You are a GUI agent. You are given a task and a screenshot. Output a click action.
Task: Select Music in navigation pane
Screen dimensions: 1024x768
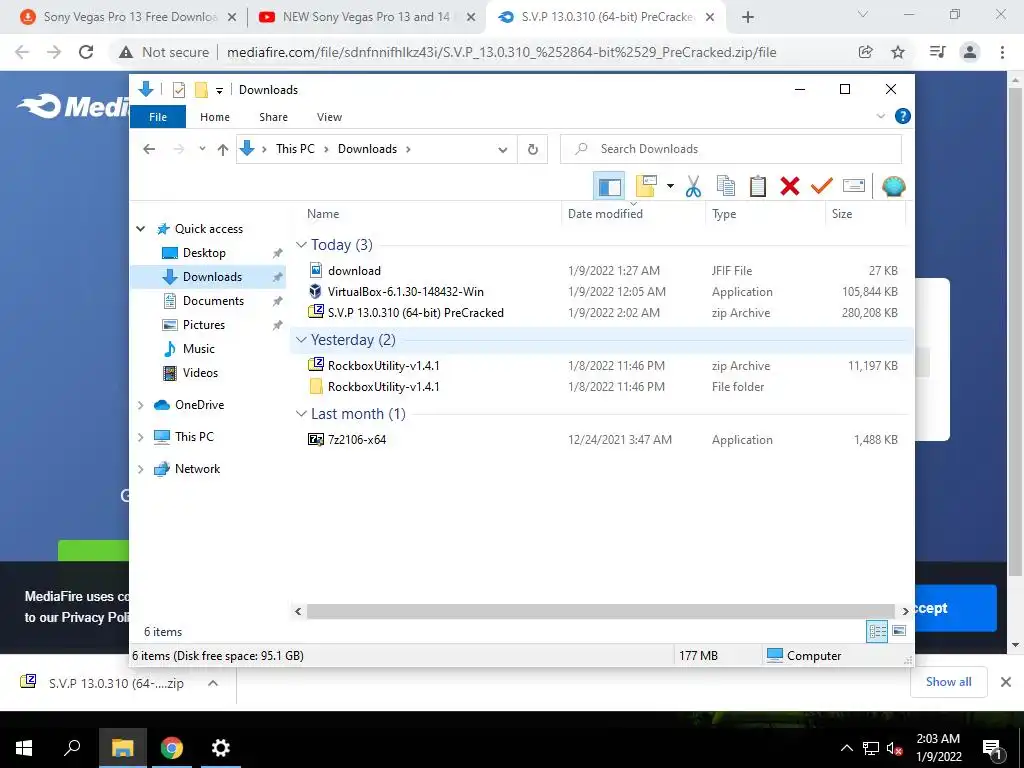(x=199, y=349)
